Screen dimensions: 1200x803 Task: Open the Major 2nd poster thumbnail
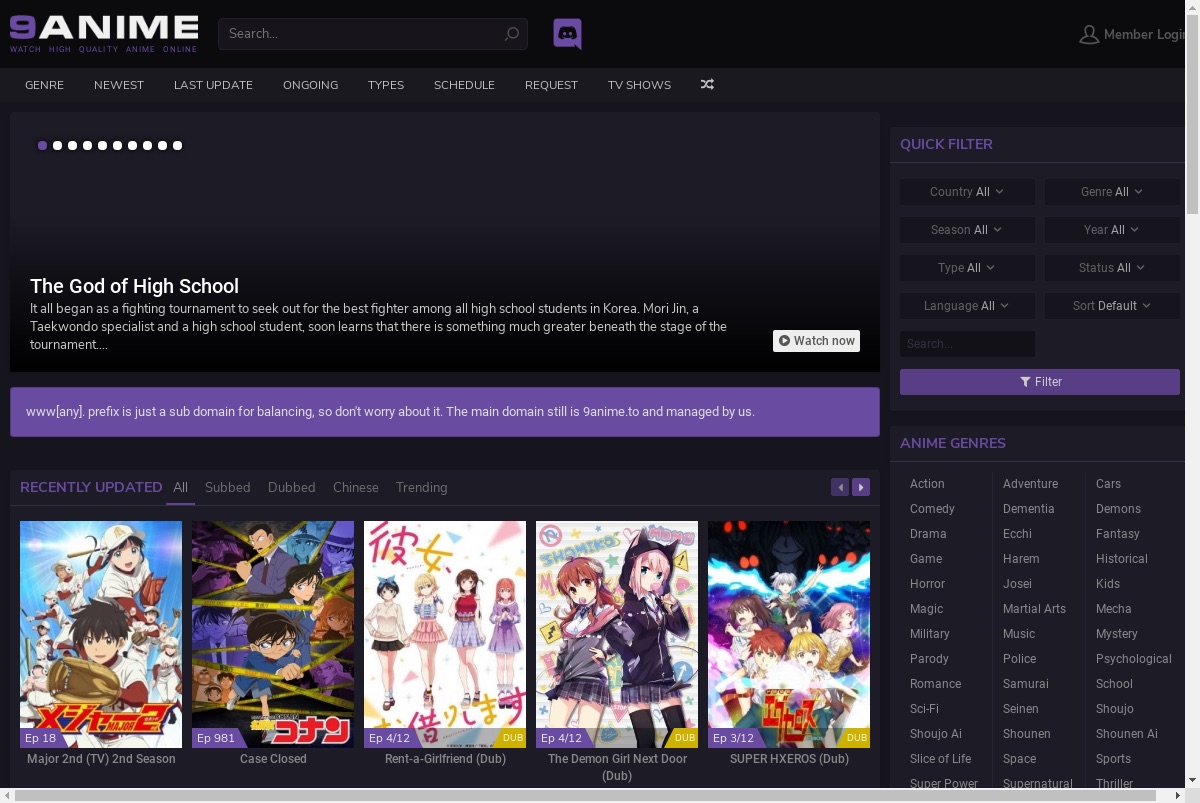coord(101,634)
